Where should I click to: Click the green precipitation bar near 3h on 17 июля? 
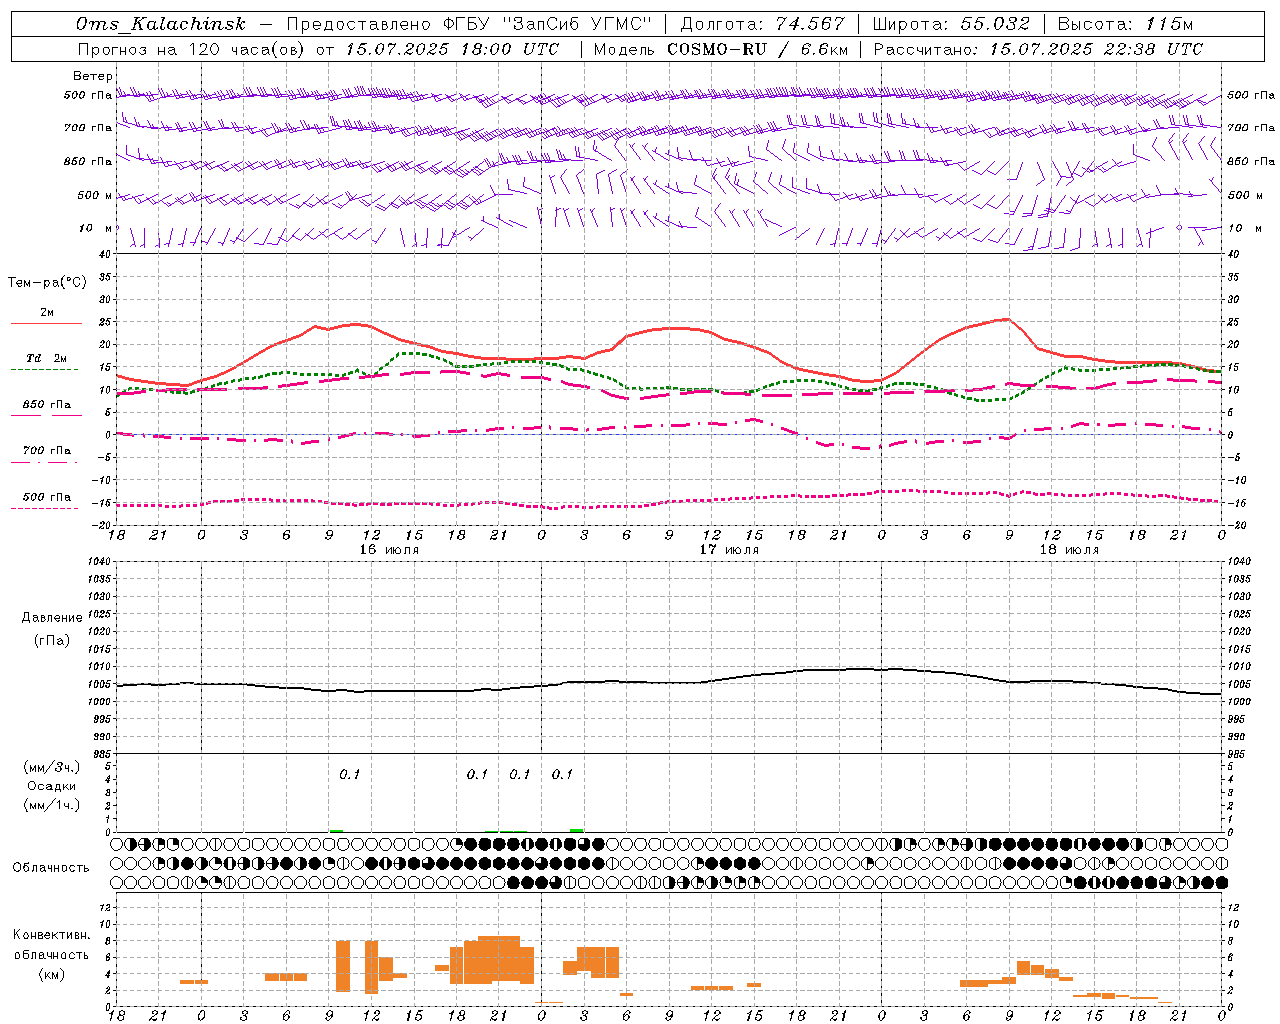click(577, 830)
